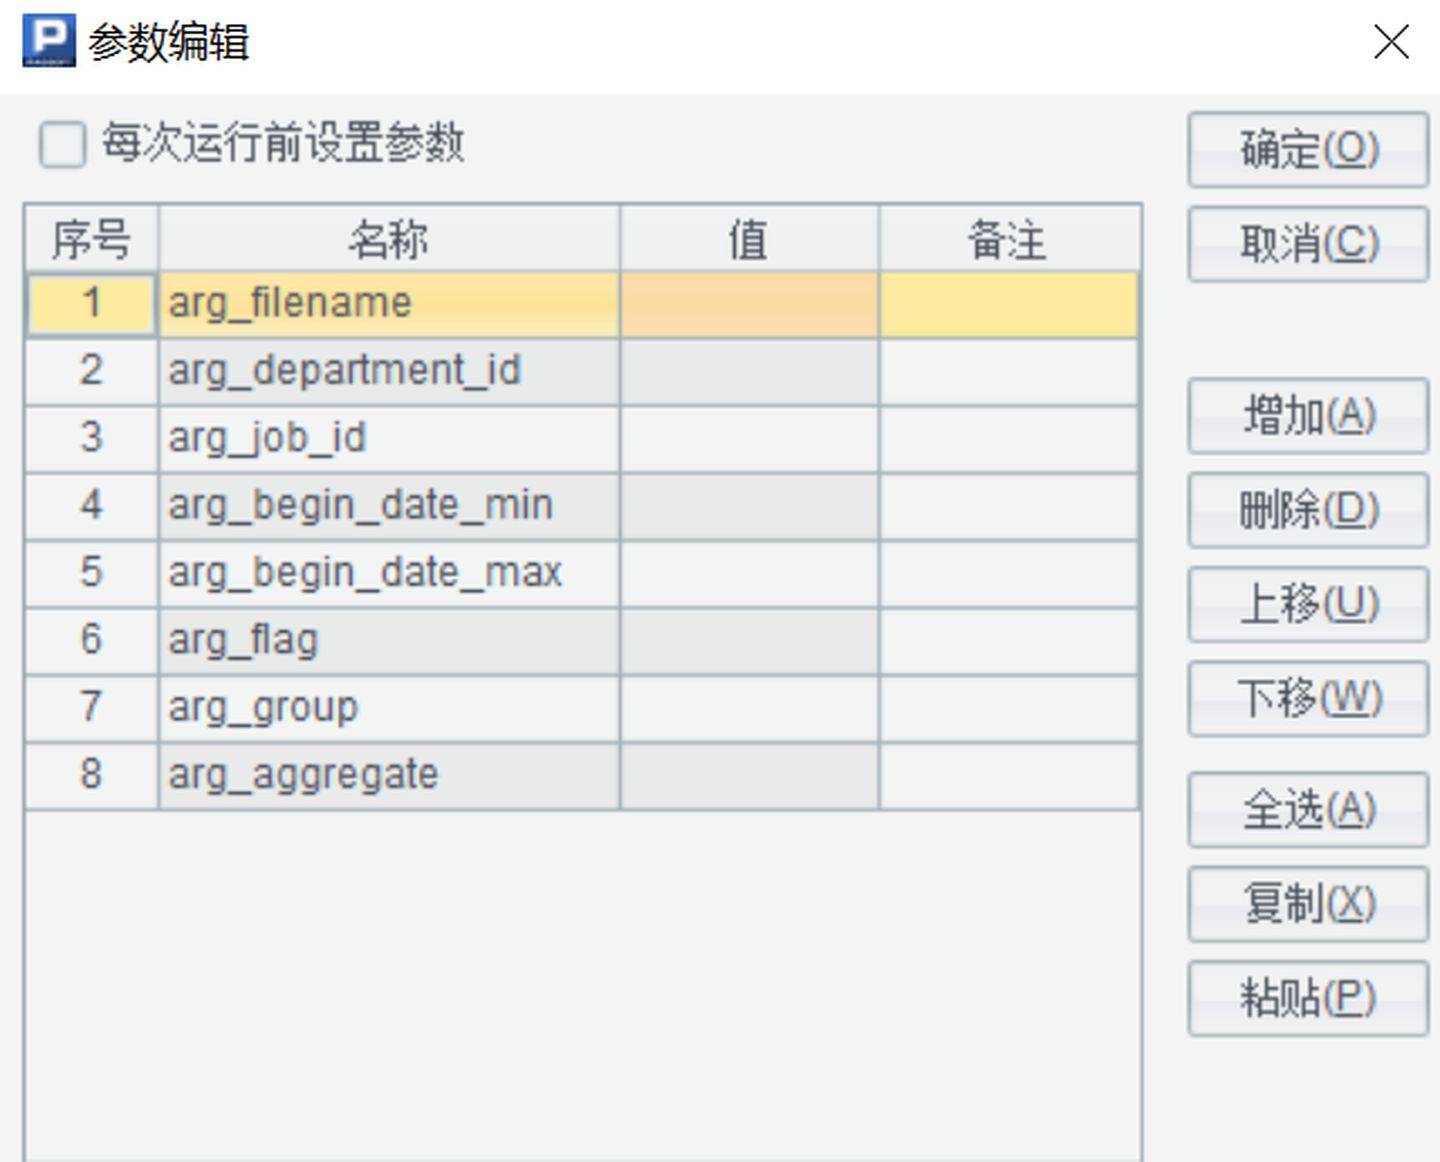Click the value cell for arg_filename

[749, 304]
